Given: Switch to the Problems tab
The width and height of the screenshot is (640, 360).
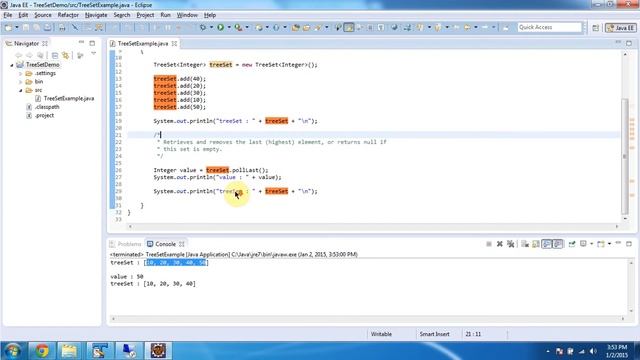Looking at the screenshot, I should pyautogui.click(x=125, y=244).
